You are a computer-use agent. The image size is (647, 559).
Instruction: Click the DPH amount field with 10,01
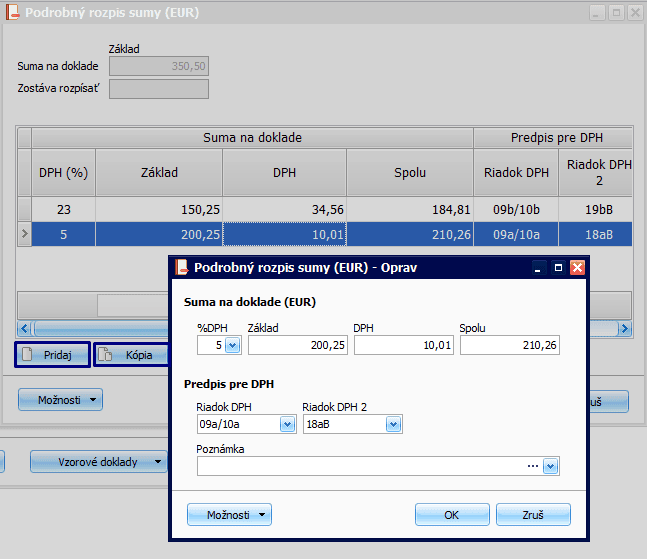click(404, 345)
